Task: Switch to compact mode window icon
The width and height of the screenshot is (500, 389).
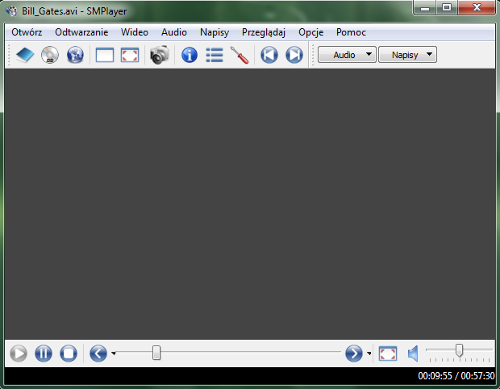Action: click(x=105, y=55)
